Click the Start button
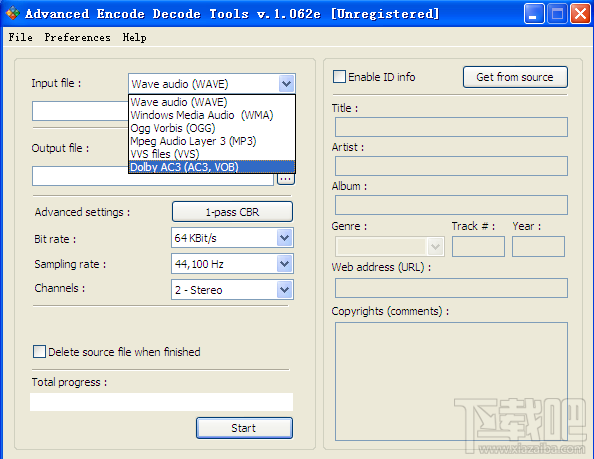 coord(244,428)
